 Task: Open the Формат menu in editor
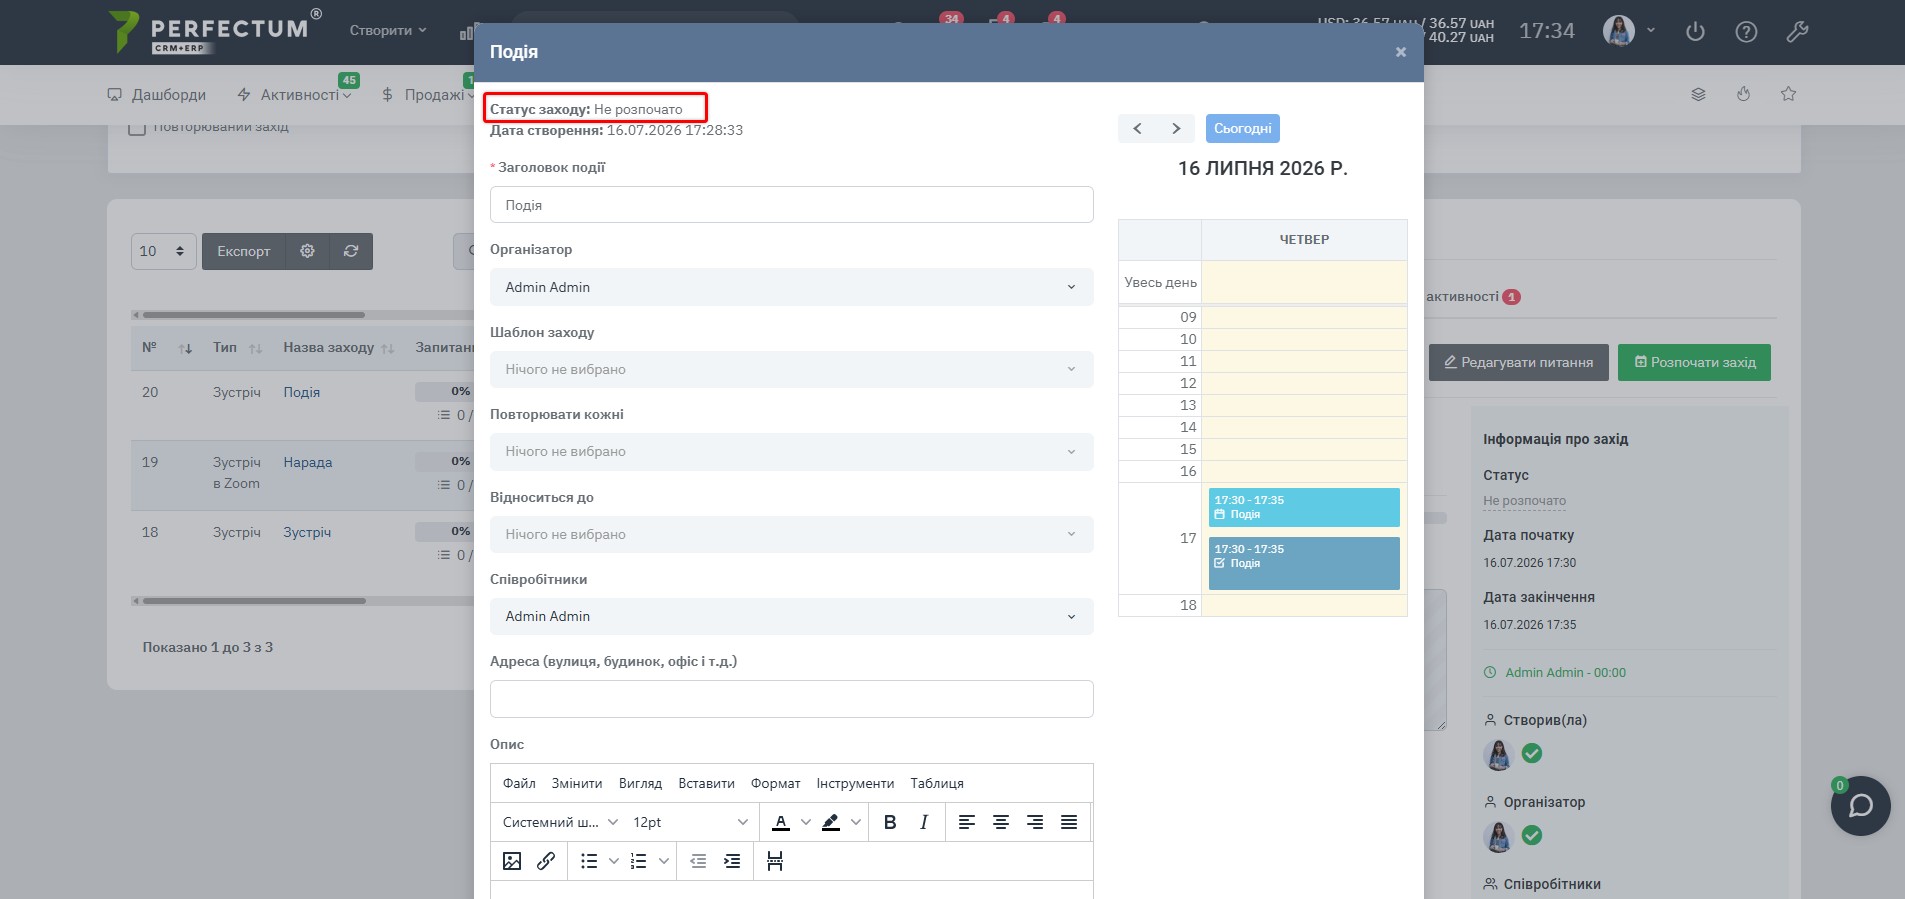point(775,784)
